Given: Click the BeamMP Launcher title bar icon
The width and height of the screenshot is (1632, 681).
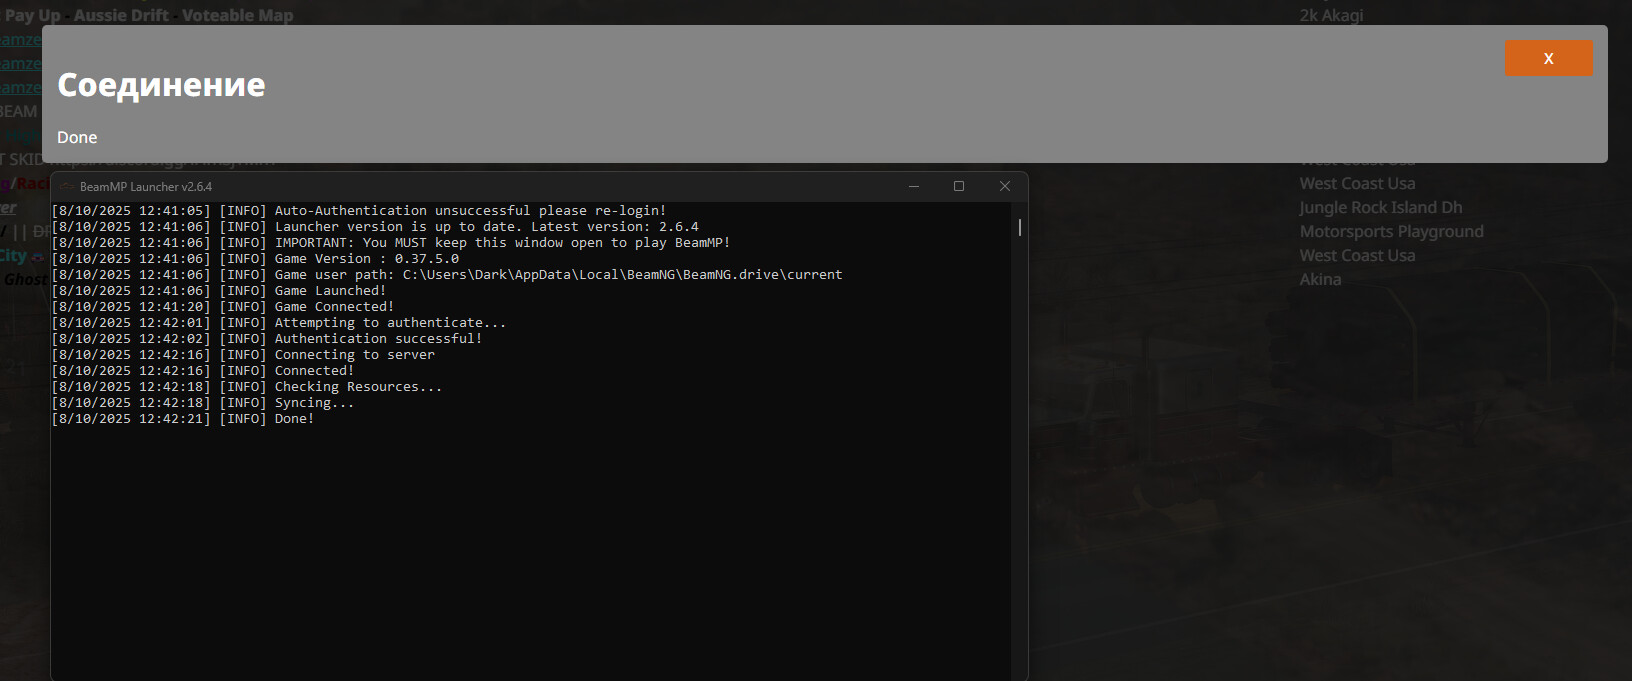Looking at the screenshot, I should coord(67,187).
